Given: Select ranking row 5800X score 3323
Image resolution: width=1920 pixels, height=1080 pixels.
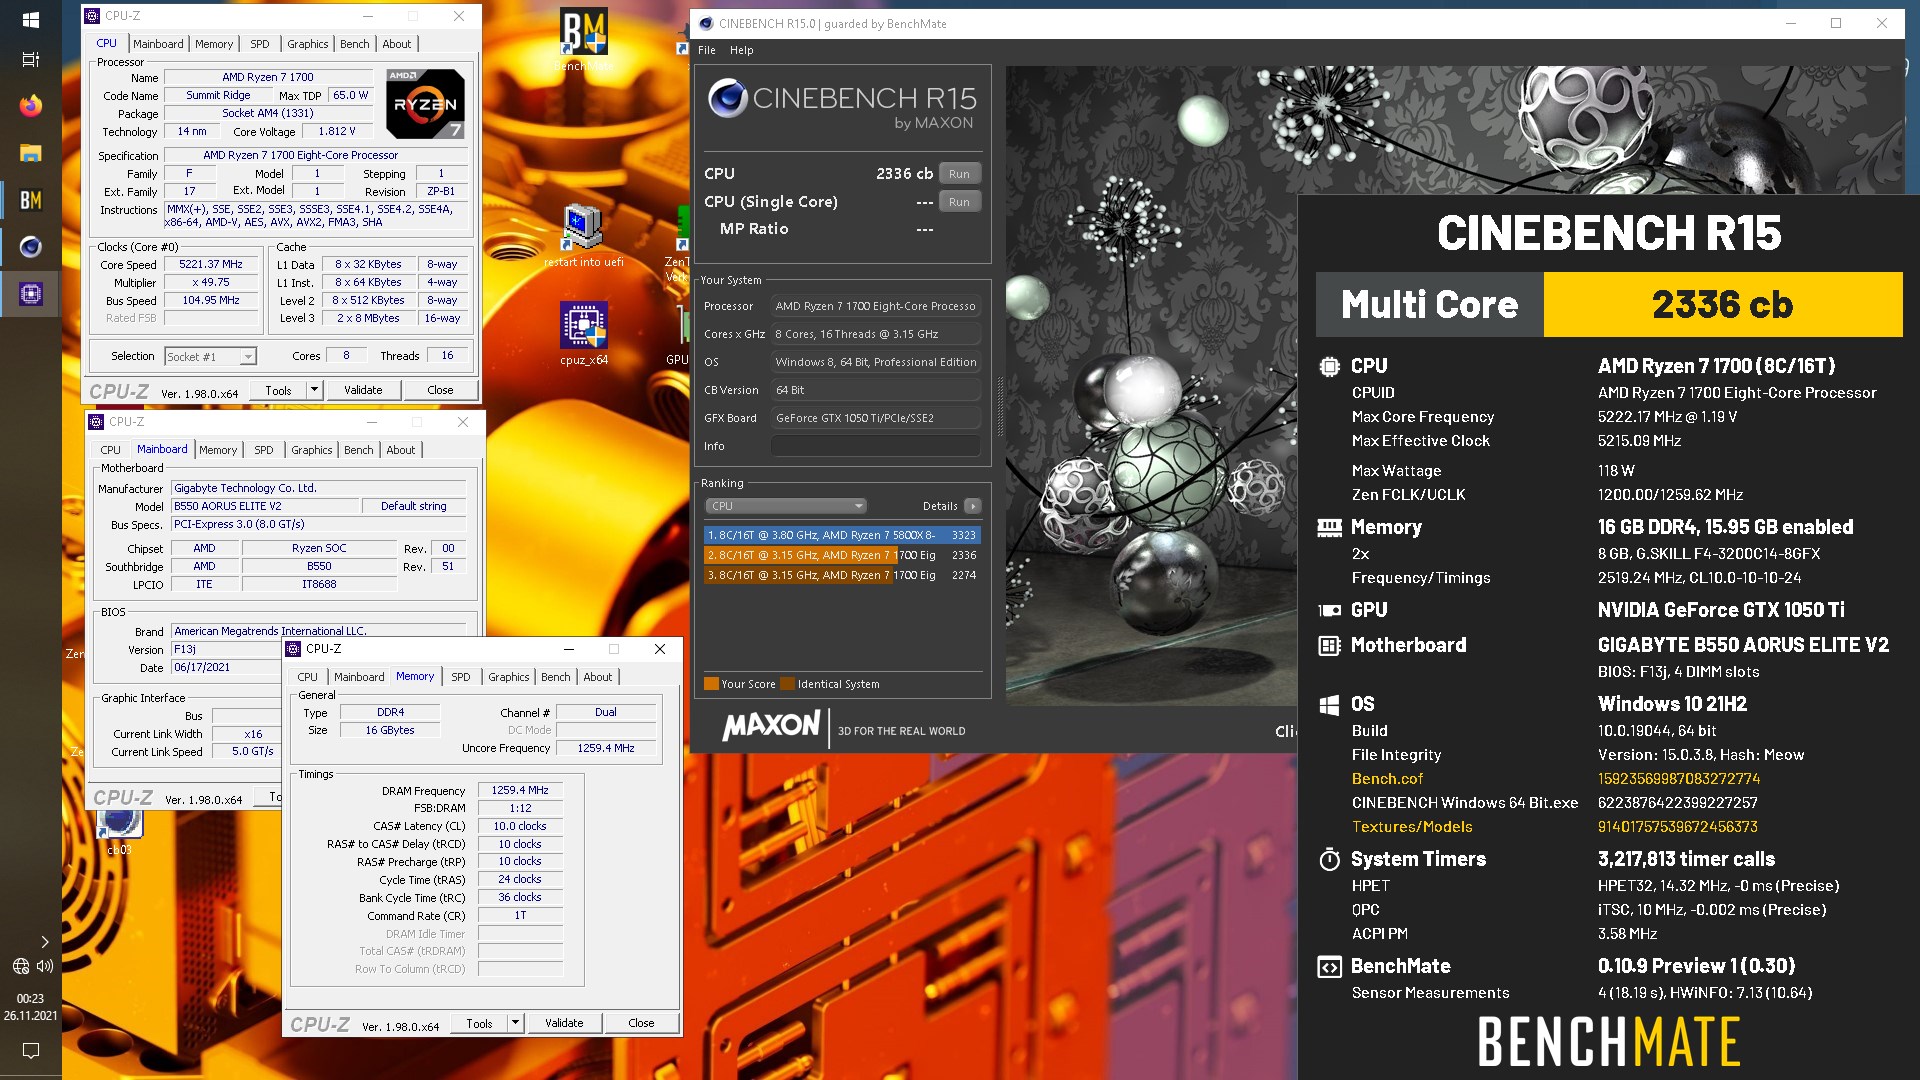Looking at the screenshot, I should (841, 535).
